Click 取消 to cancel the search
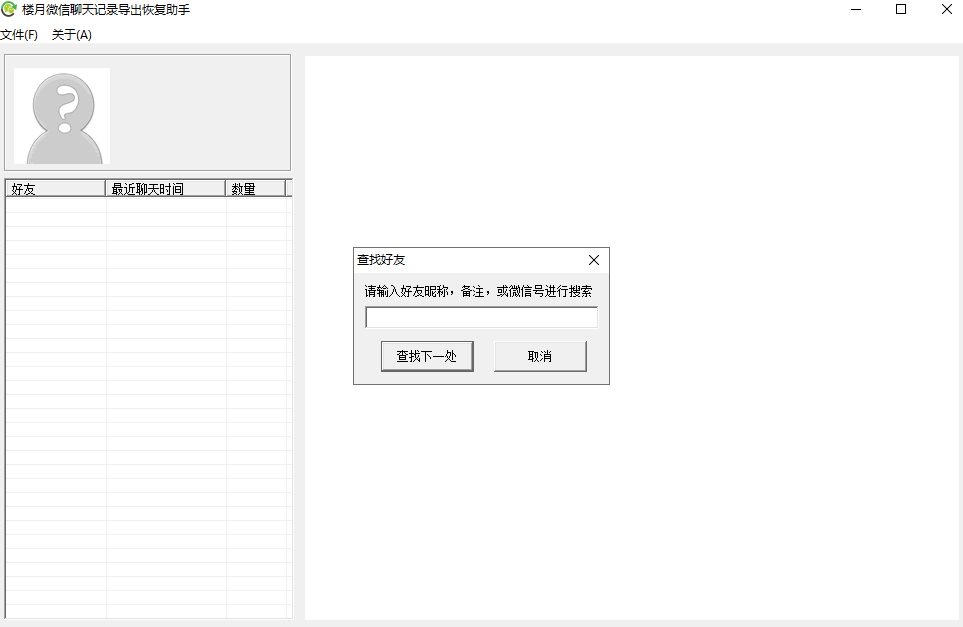 coord(540,356)
